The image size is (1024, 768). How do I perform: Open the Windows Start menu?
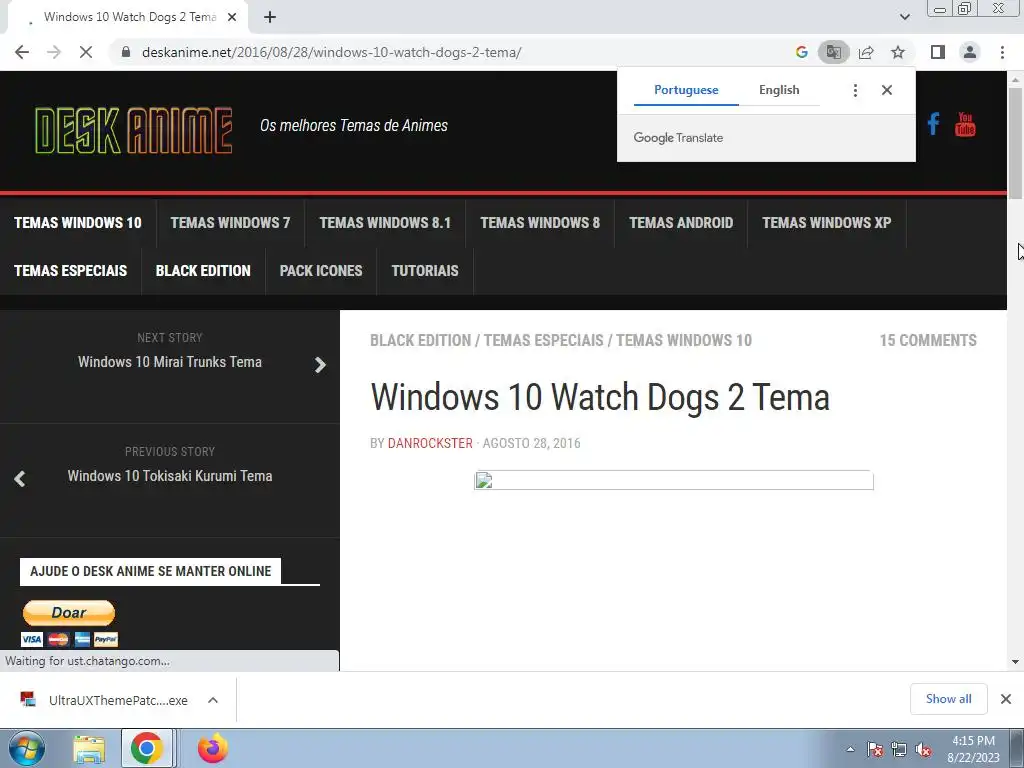tap(26, 748)
